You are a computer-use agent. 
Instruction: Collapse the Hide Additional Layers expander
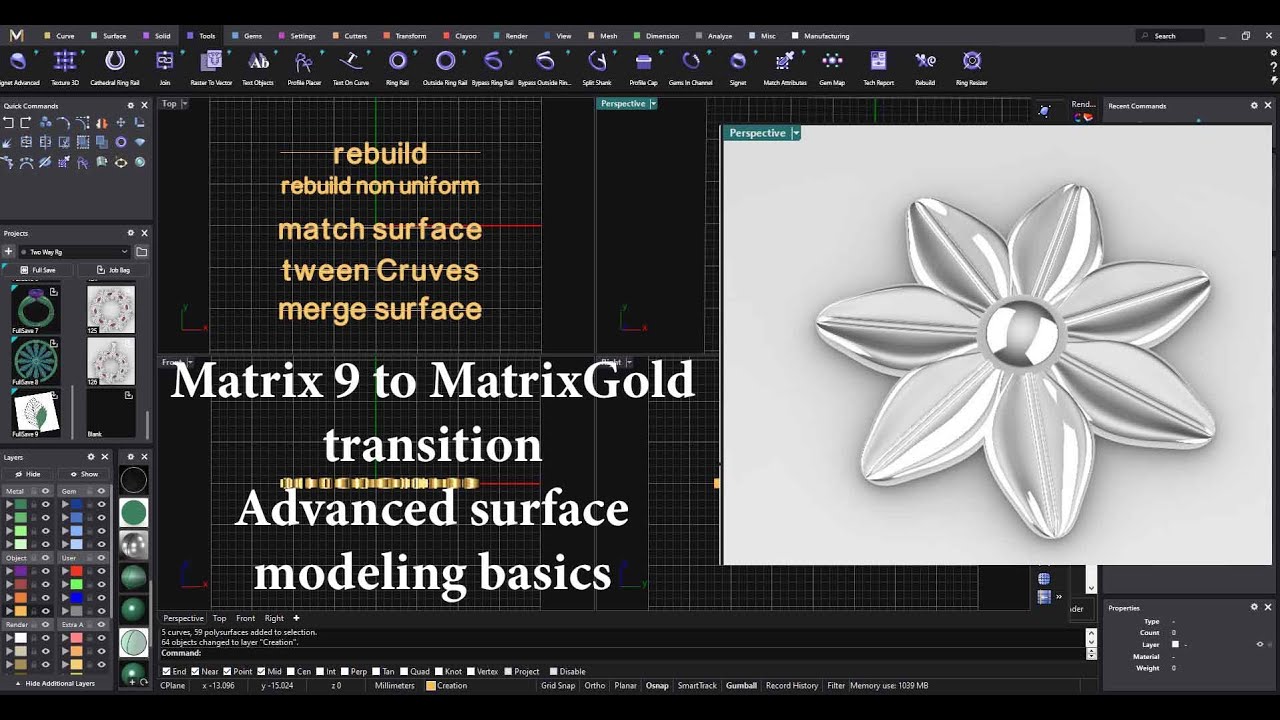[x=55, y=683]
